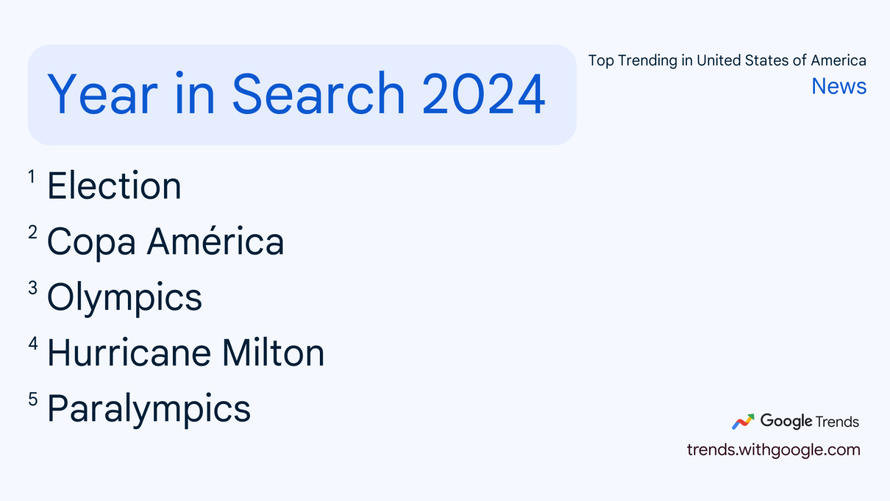The height and width of the screenshot is (501, 890).
Task: Click the word "Year" in the title
Action: tap(89, 95)
